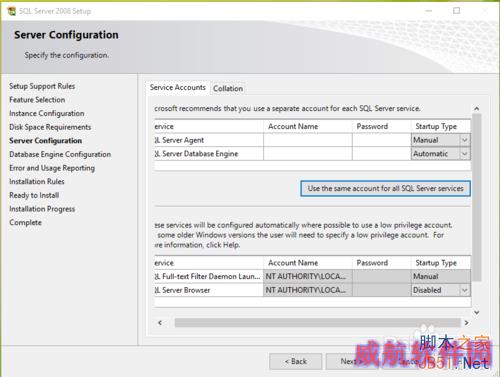This screenshot has height=377, width=500.
Task: Click Account Name cell for Full-text Filter Daemon
Action: [308, 276]
